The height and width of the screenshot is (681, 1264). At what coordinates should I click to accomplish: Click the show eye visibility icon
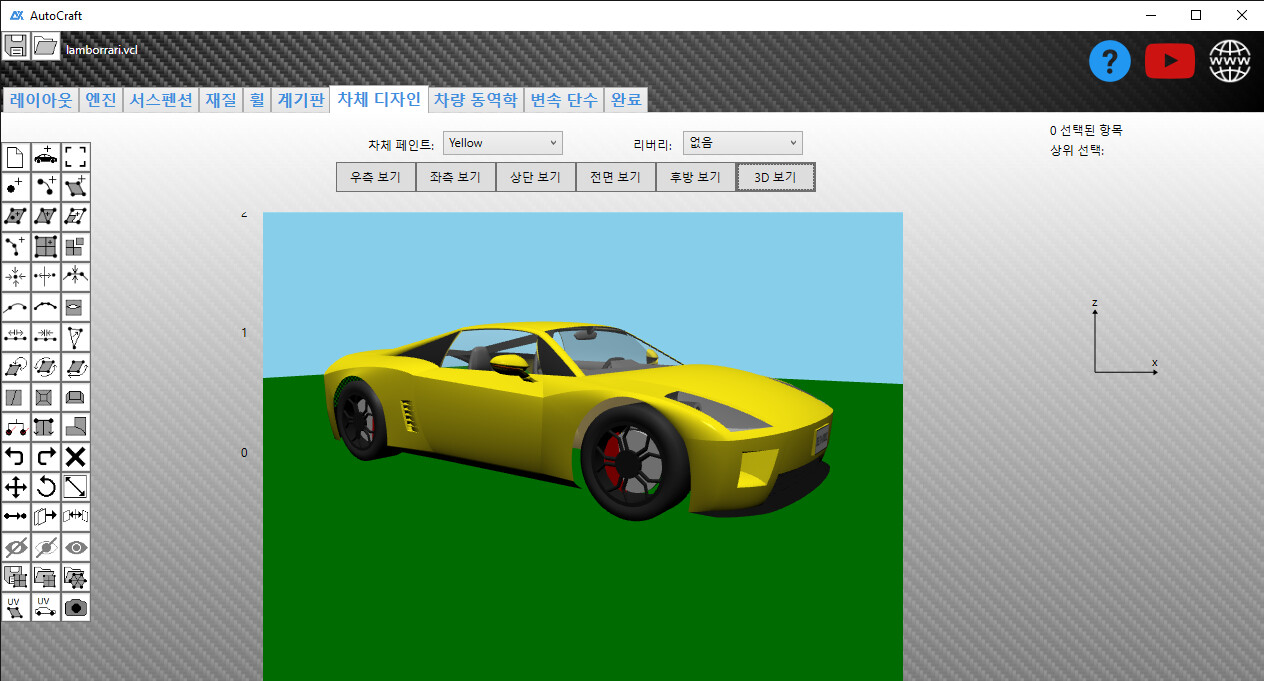76,547
